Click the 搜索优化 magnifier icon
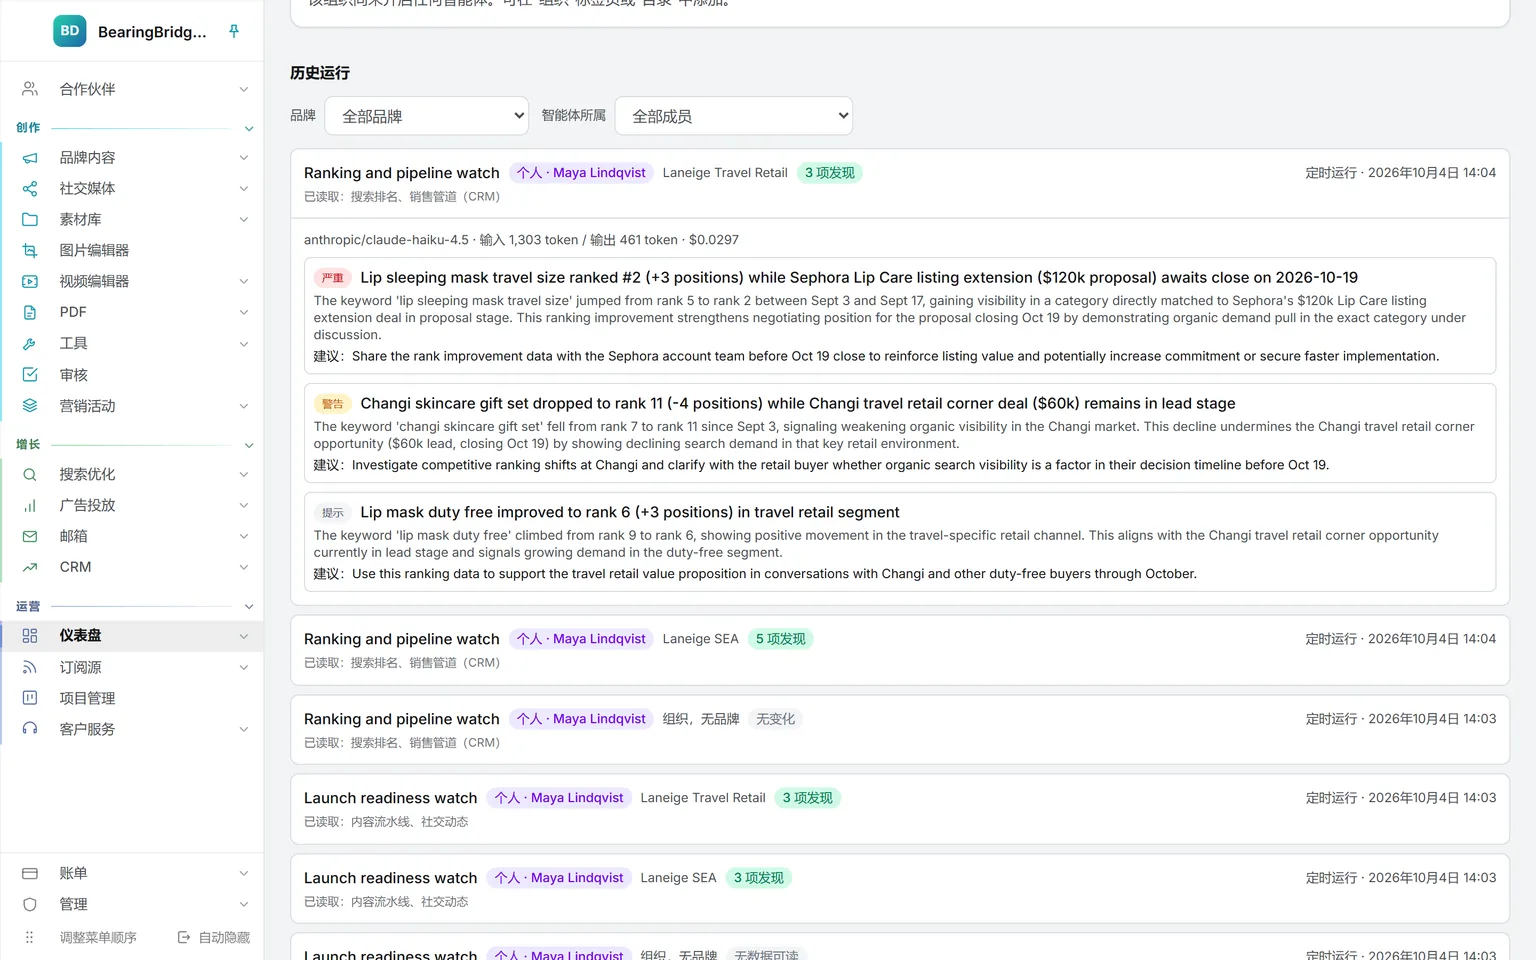Viewport: 1536px width, 960px height. tap(30, 475)
